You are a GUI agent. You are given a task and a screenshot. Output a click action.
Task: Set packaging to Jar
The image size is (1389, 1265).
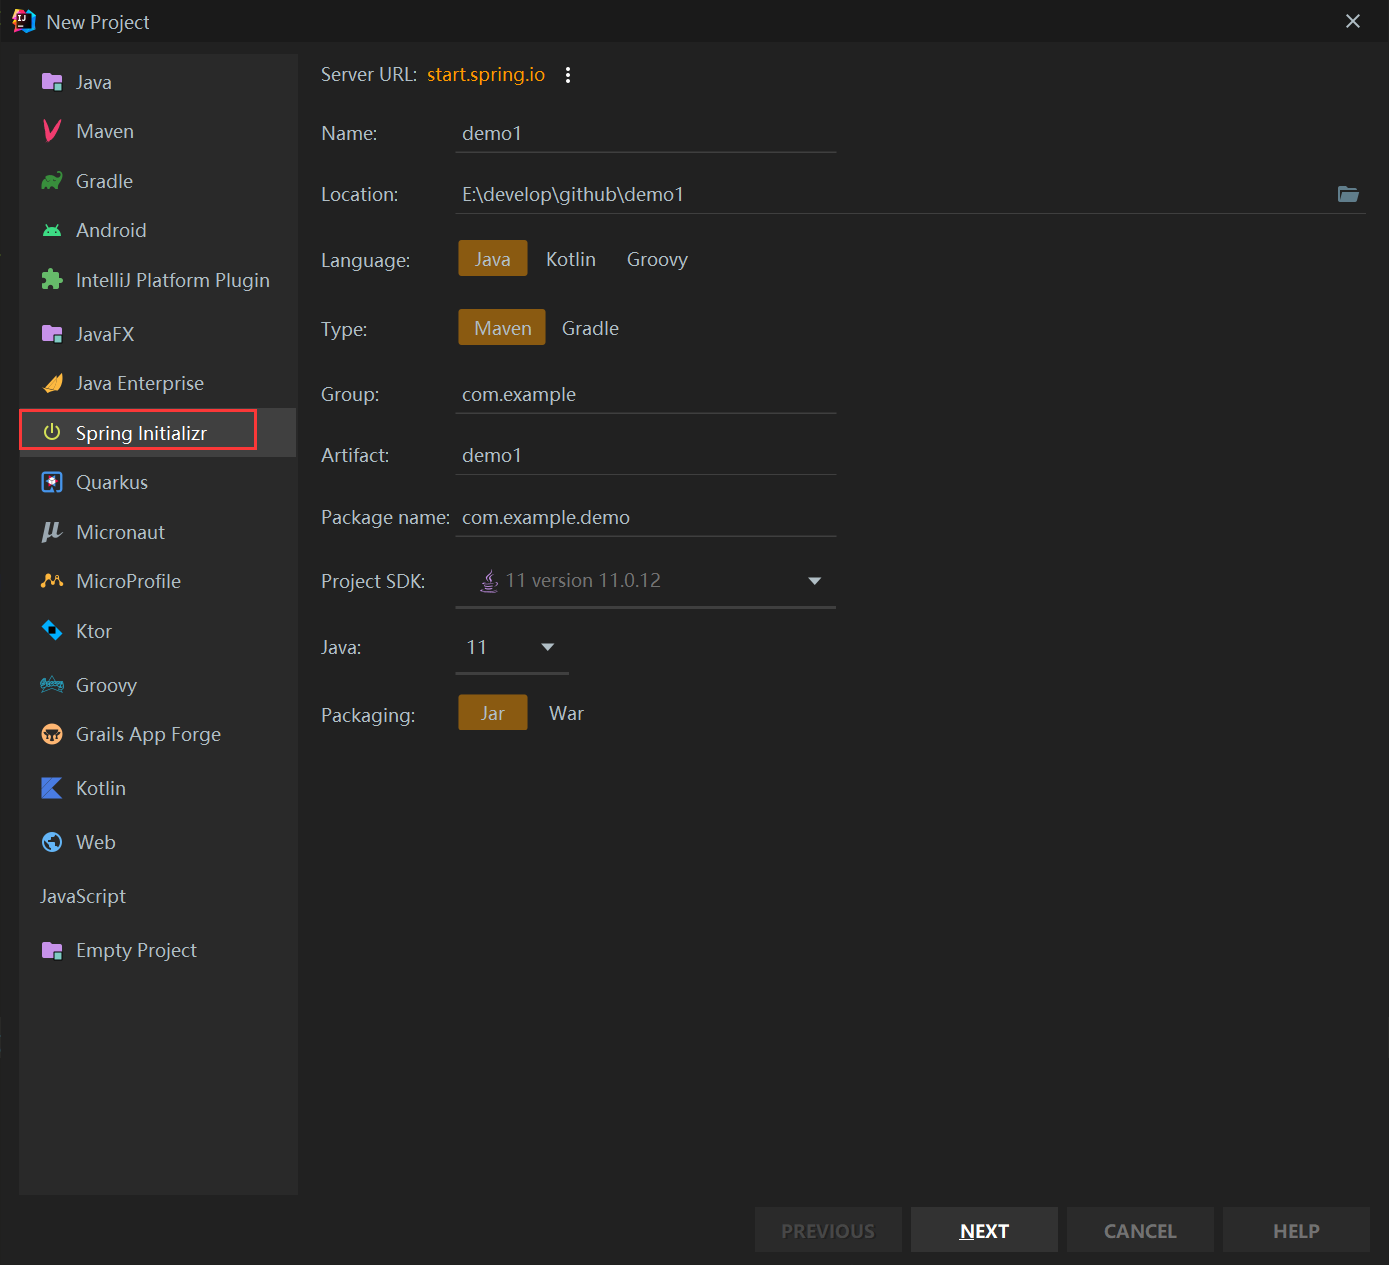(x=493, y=713)
